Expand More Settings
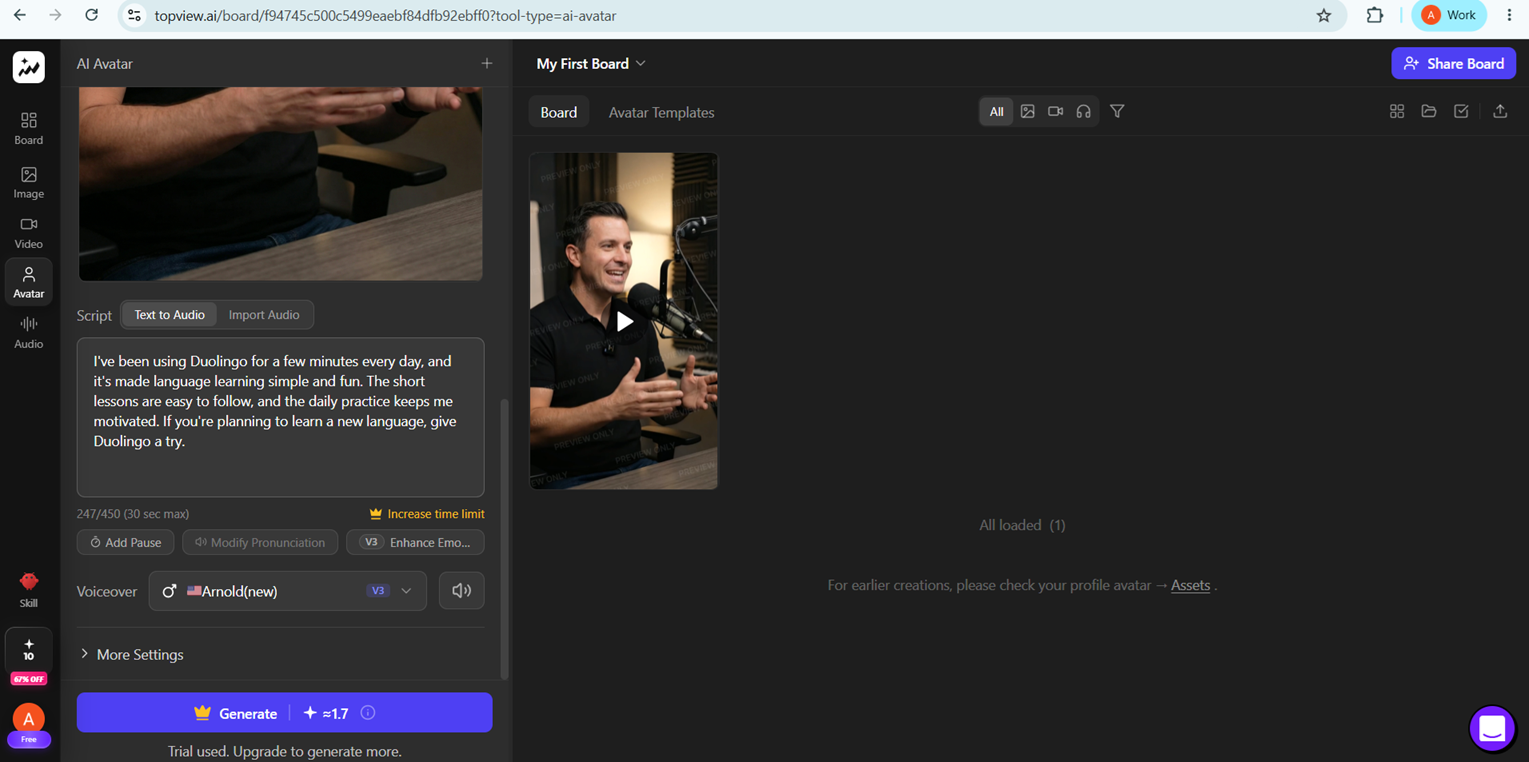Image resolution: width=1529 pixels, height=762 pixels. coord(131,654)
